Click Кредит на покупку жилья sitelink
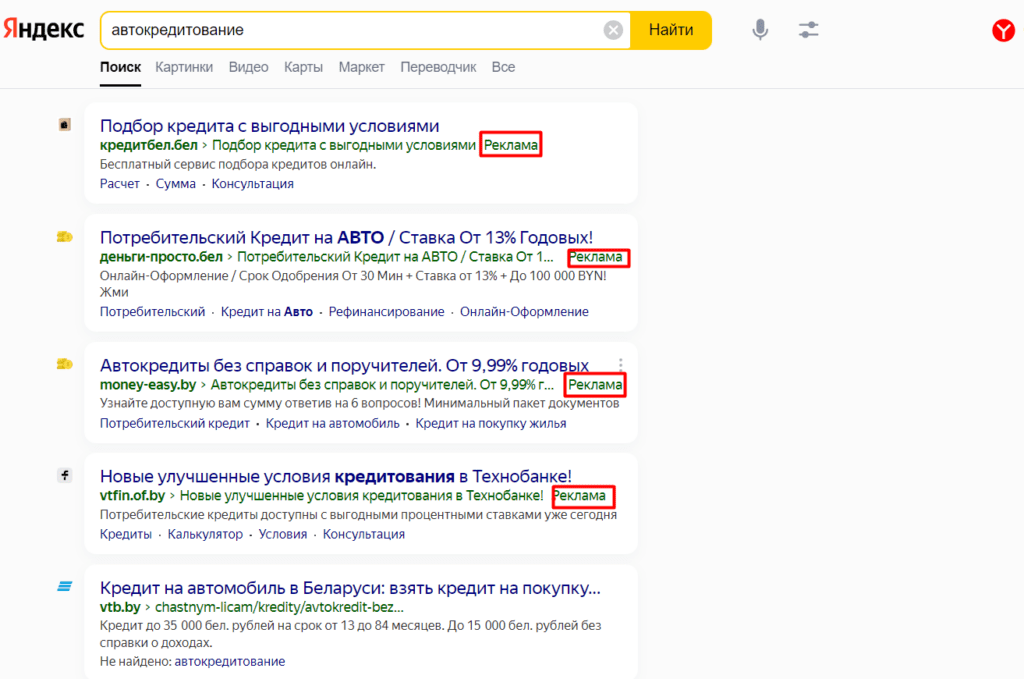Screen dimensions: 1024x679 click(x=490, y=423)
